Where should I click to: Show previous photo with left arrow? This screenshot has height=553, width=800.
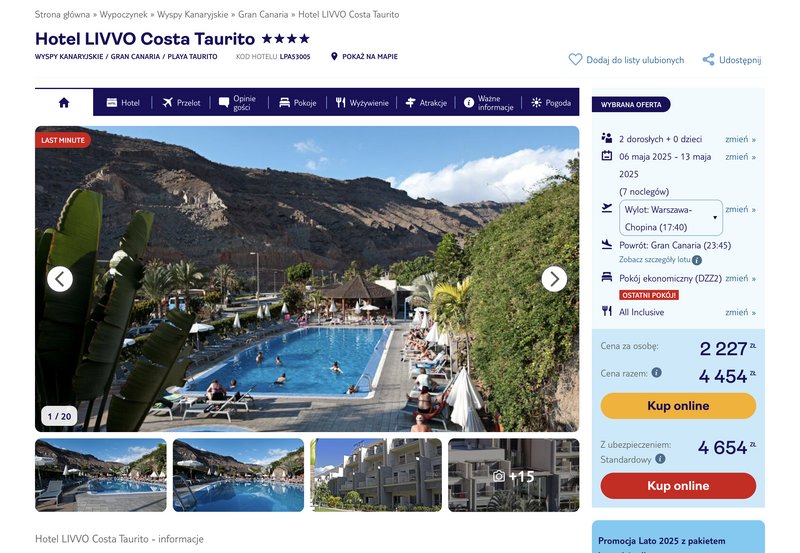pyautogui.click(x=60, y=279)
